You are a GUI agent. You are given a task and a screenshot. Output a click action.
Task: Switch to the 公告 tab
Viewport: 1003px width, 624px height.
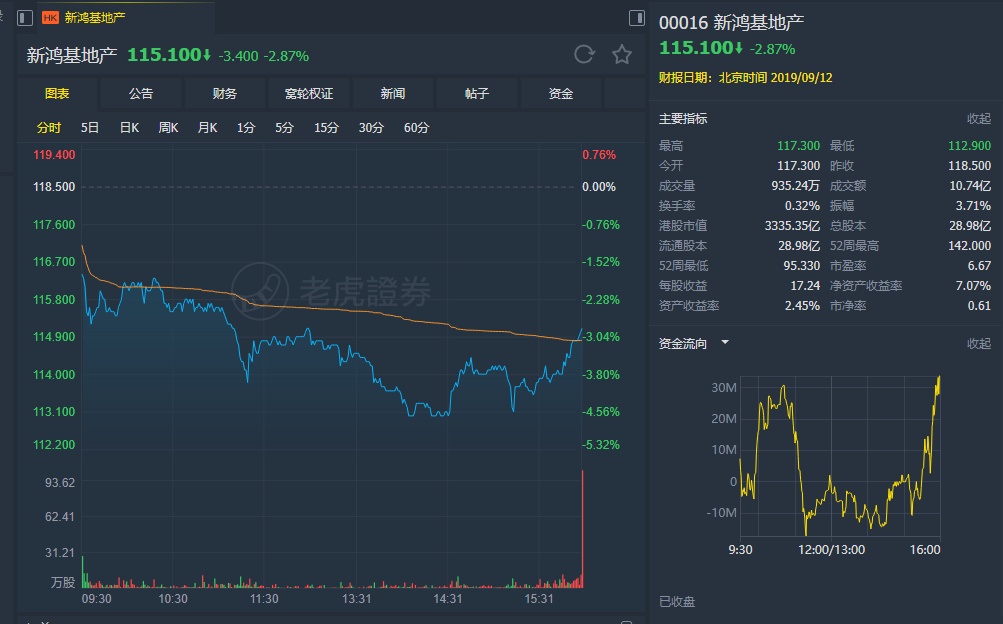(141, 94)
